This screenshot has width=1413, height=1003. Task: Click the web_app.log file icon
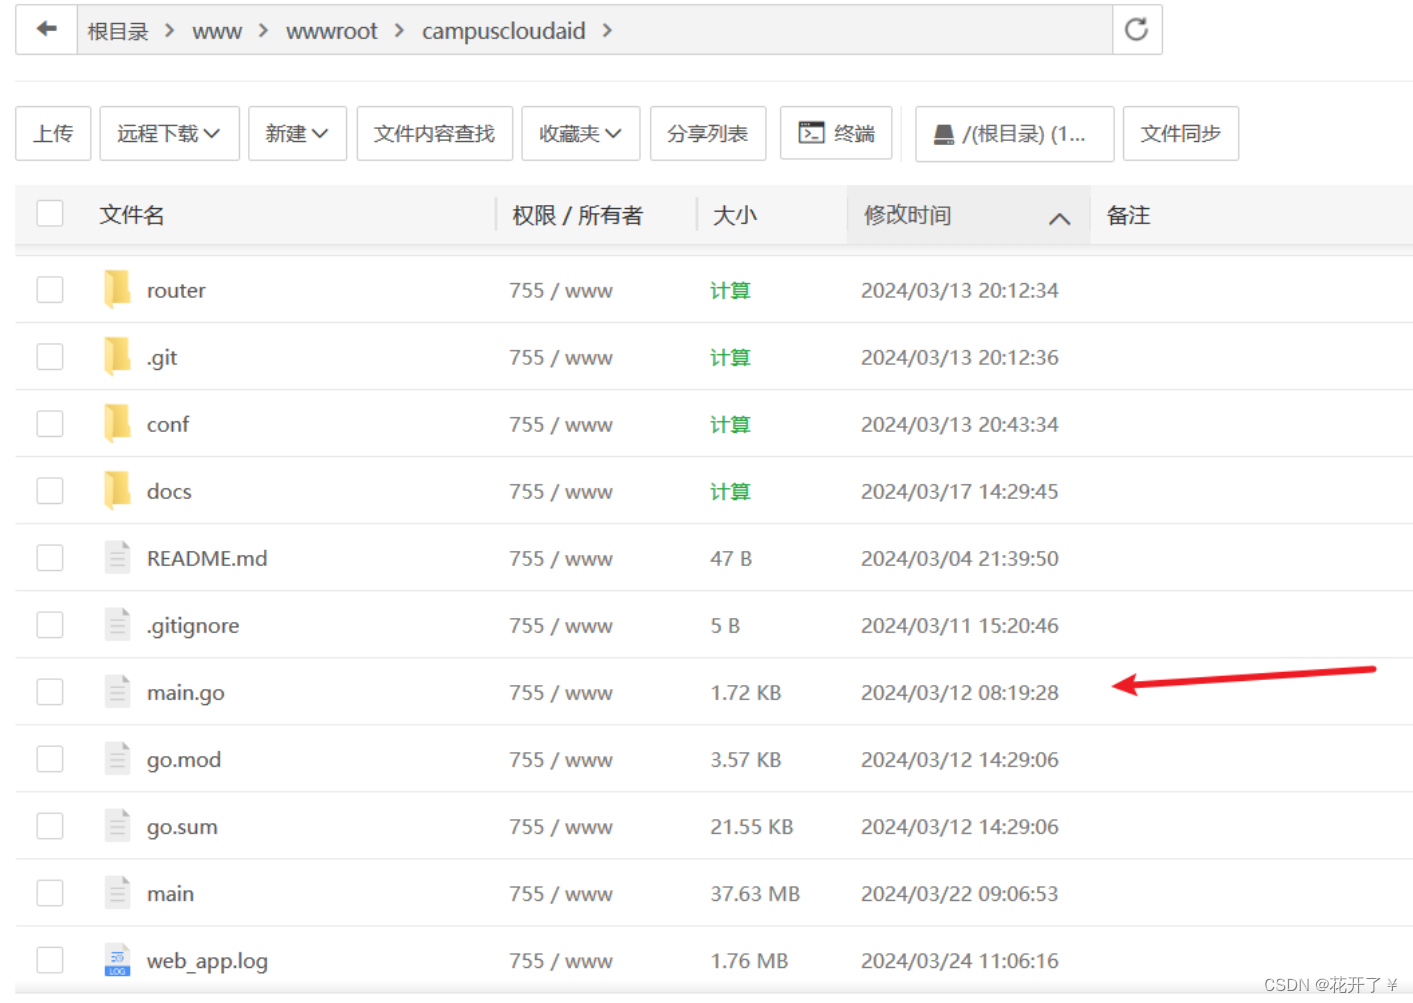tap(117, 961)
